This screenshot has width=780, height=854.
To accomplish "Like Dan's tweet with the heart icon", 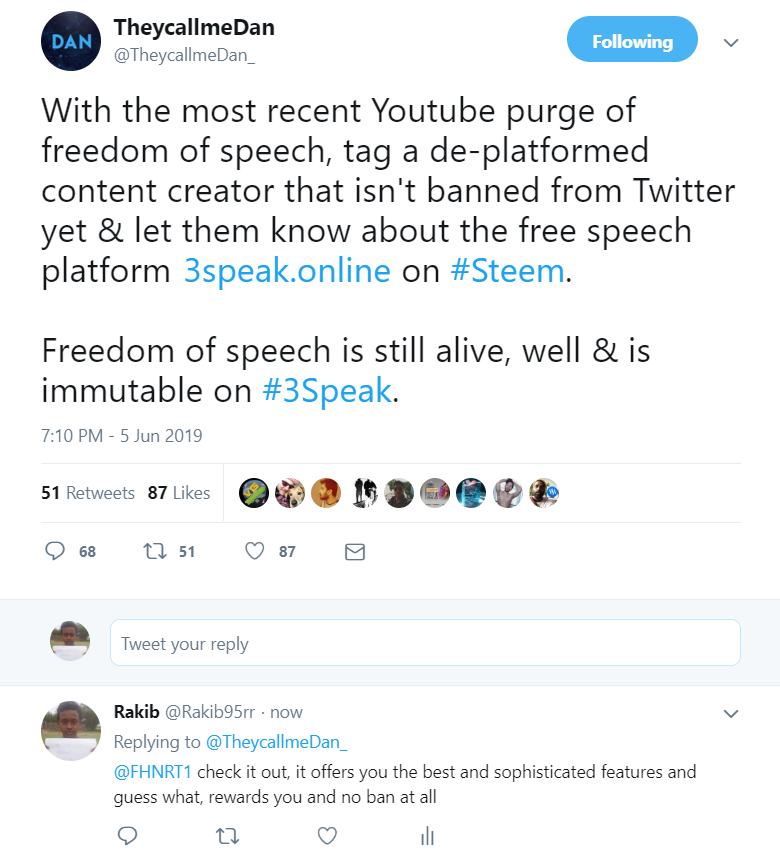I will click(x=255, y=551).
